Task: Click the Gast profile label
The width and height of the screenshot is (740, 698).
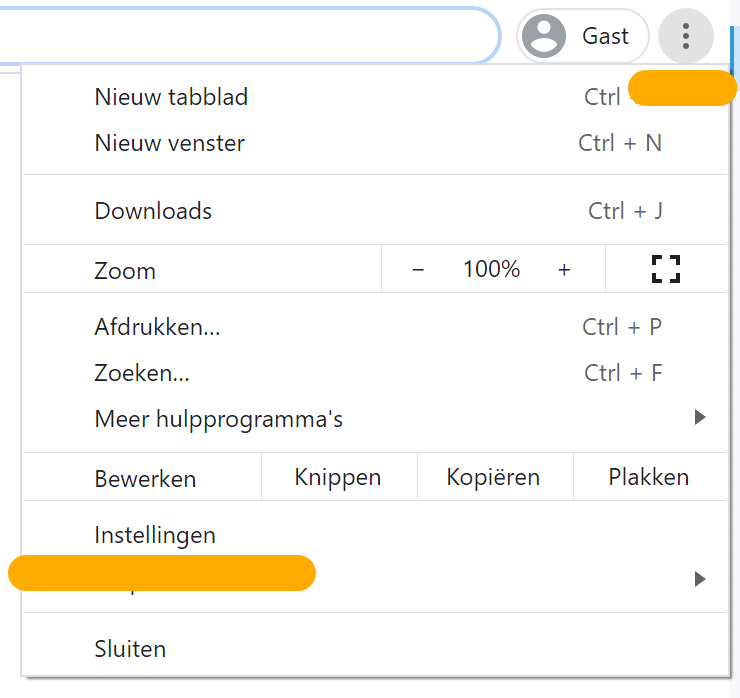Action: point(605,36)
